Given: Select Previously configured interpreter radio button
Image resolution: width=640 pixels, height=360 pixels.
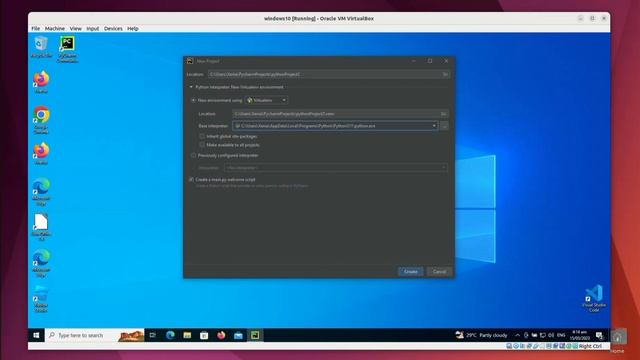Looking at the screenshot, I should [193, 156].
